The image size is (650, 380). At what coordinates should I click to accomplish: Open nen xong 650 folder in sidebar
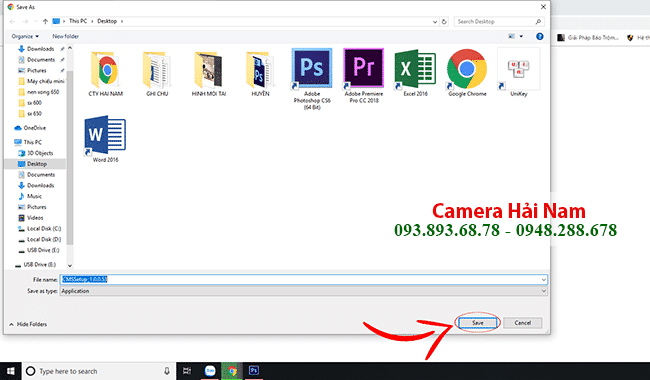(39, 92)
